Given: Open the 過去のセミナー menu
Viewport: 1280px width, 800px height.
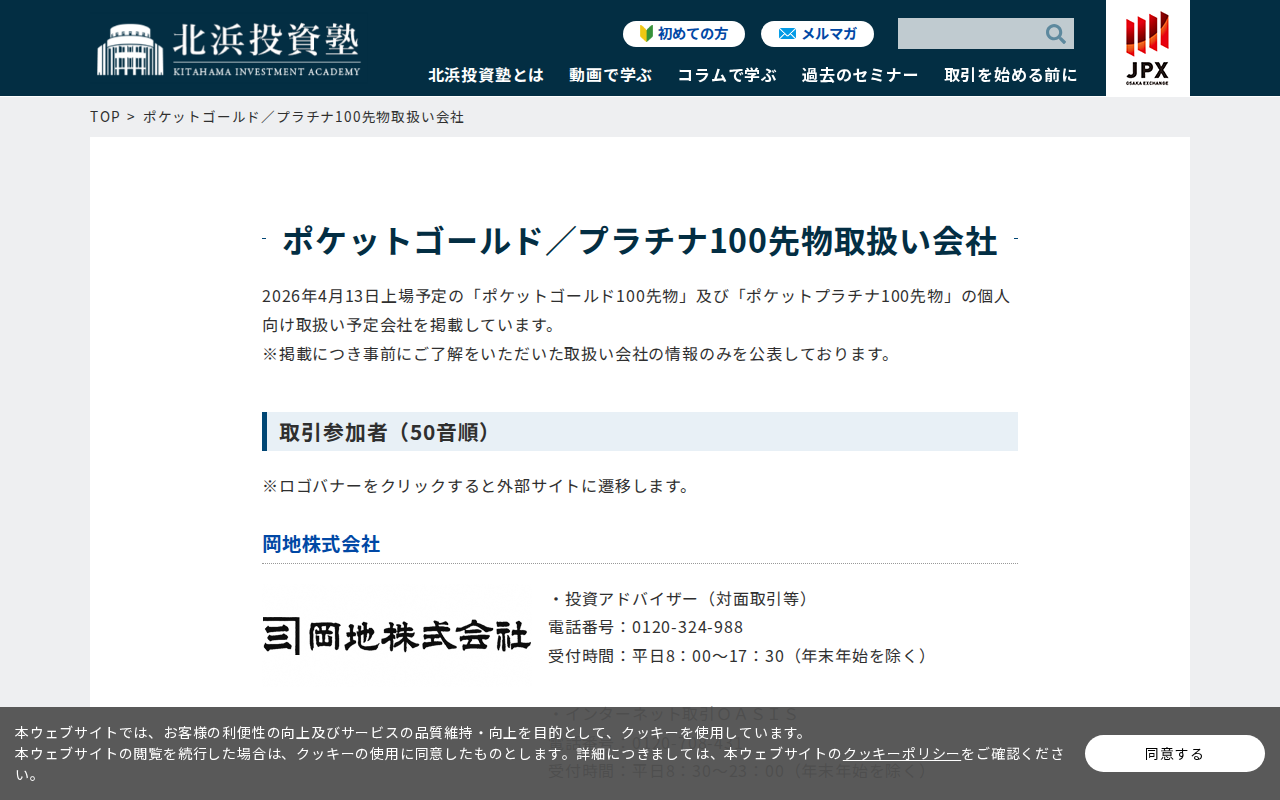Looking at the screenshot, I should tap(860, 75).
